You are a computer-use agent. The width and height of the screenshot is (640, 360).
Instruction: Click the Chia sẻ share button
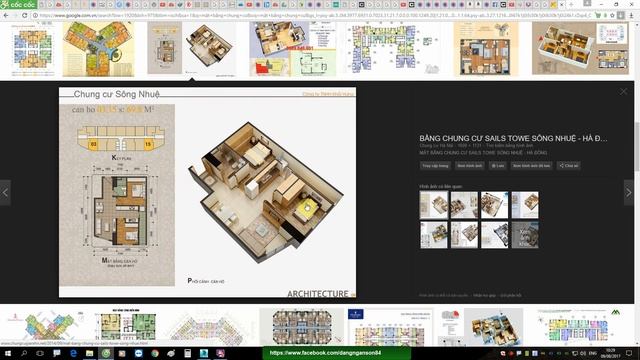[568, 166]
